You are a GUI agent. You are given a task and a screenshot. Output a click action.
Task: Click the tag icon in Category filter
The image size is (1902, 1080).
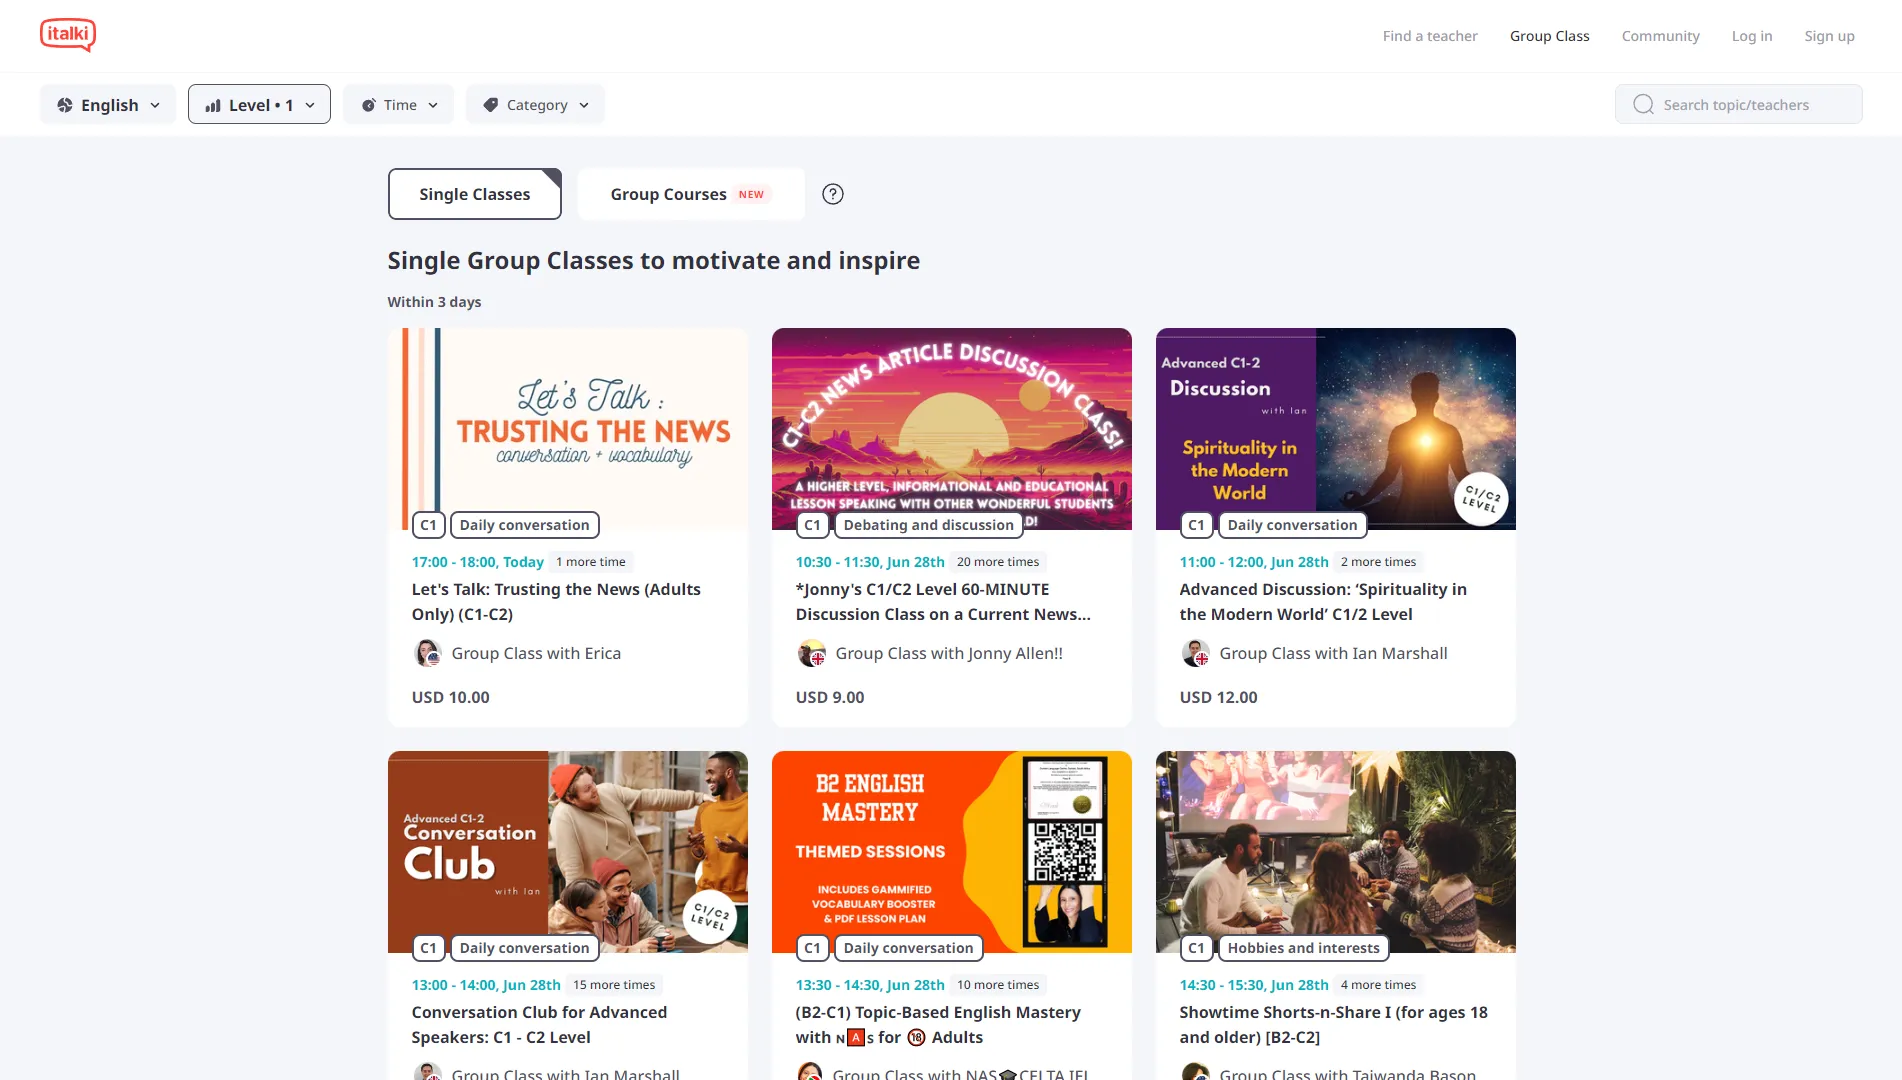click(491, 105)
